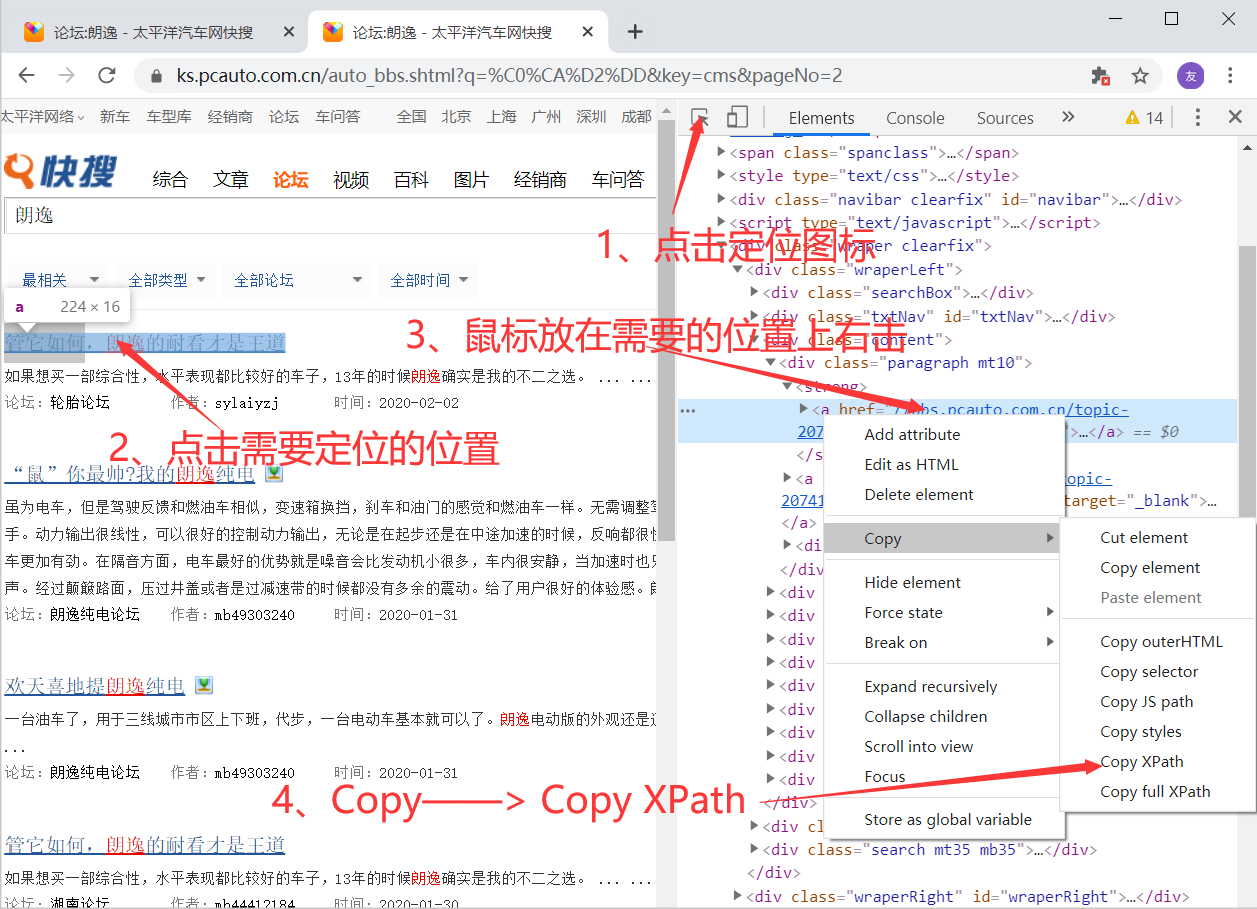The width and height of the screenshot is (1257, 909).
Task: Select Copy outerHTML
Action: click(1161, 641)
